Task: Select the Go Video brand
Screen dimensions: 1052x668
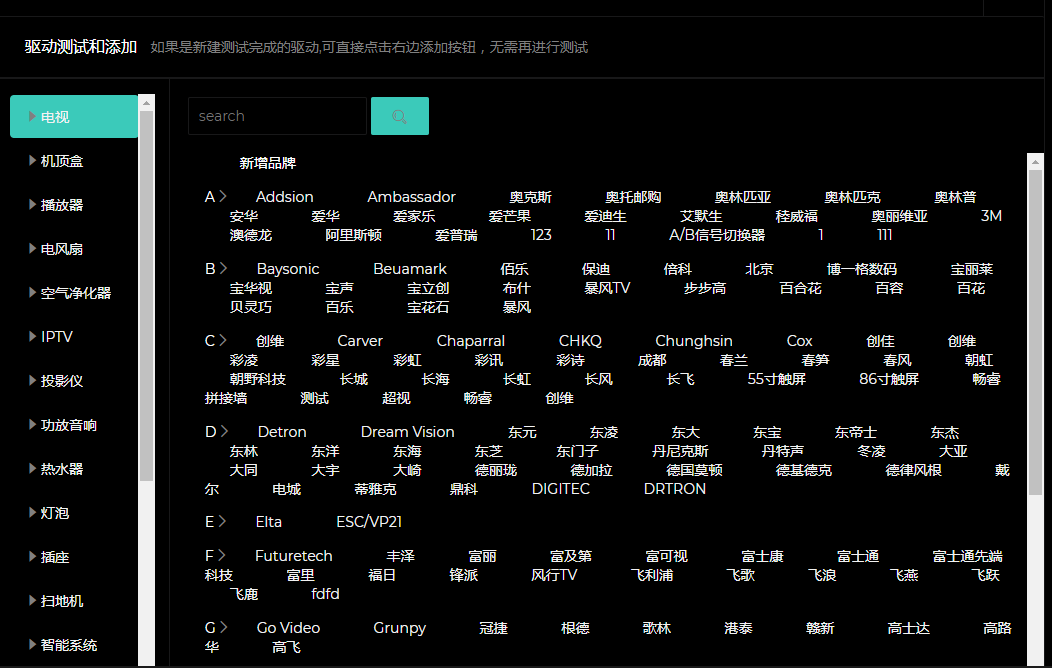Action: click(288, 628)
